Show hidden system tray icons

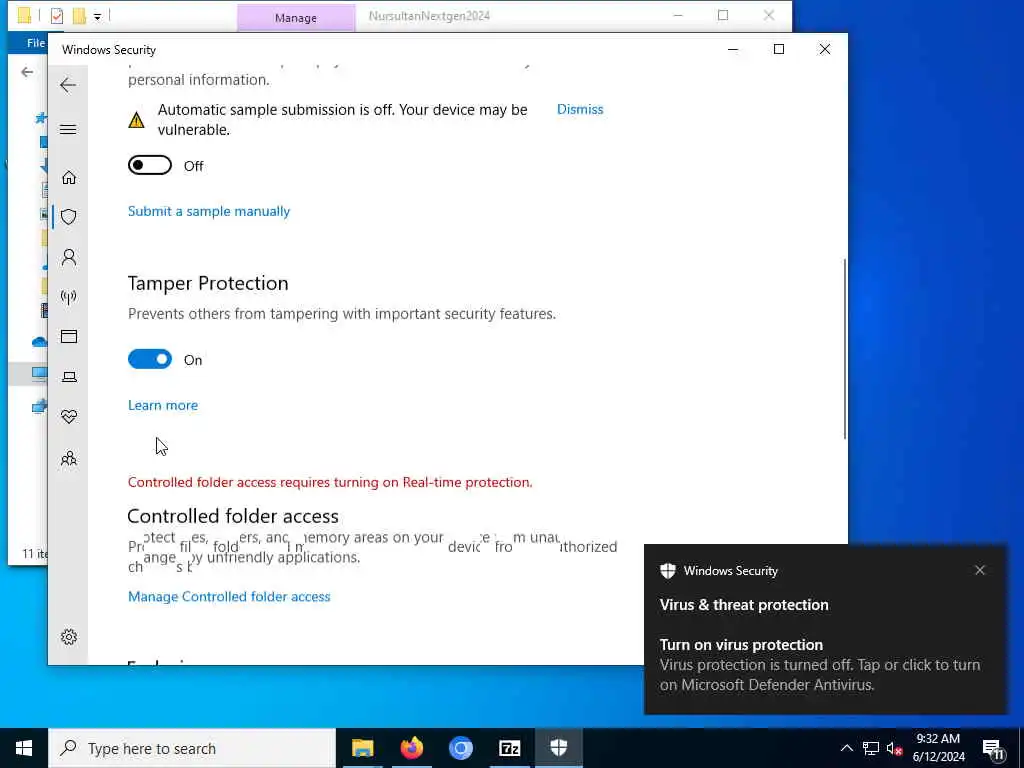(x=846, y=748)
